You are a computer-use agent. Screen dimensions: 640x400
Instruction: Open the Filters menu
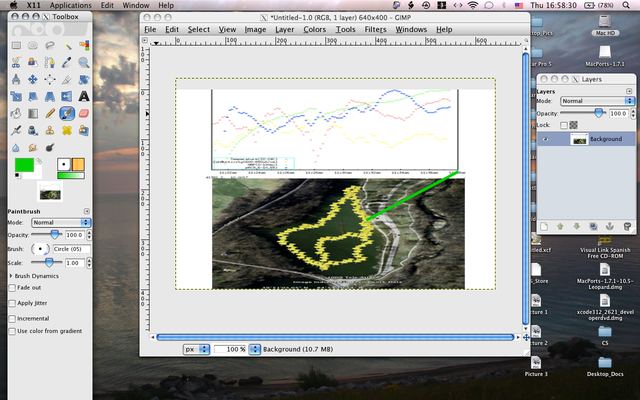pos(375,29)
